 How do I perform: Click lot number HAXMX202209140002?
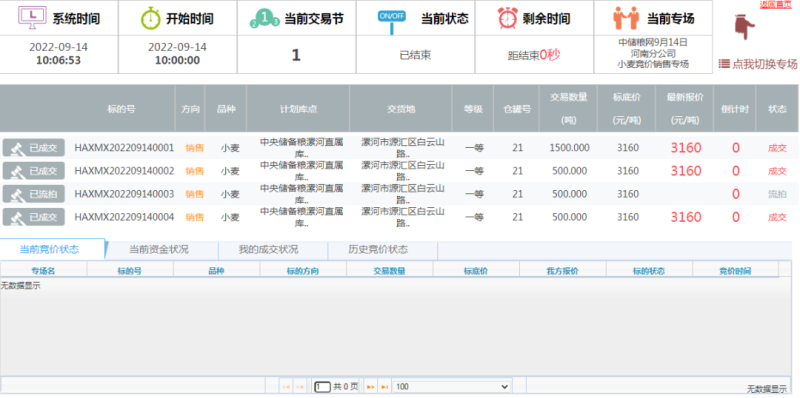point(124,171)
